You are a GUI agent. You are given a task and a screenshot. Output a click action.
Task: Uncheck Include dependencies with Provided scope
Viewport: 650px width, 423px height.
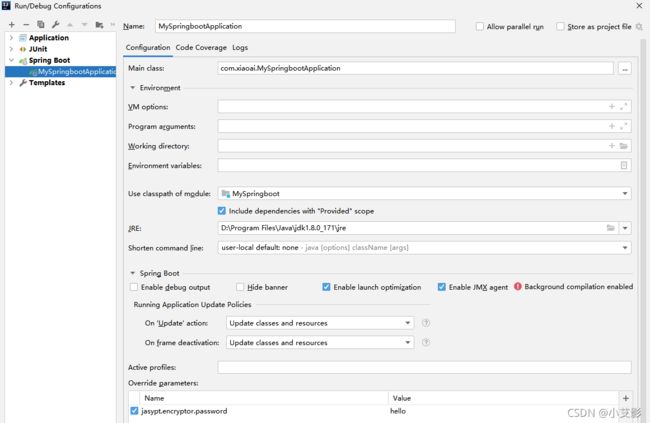pos(222,211)
